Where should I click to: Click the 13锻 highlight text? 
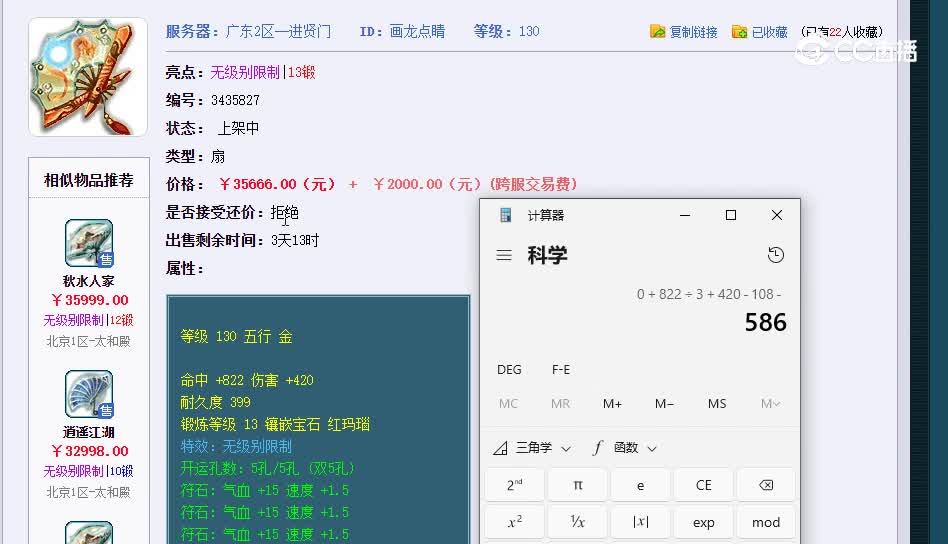coord(302,73)
